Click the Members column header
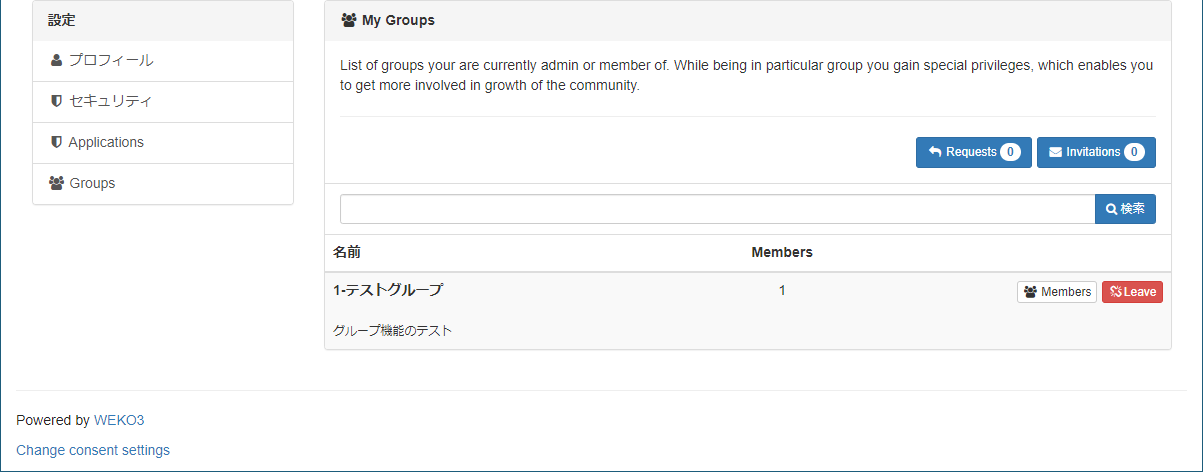The height and width of the screenshot is (472, 1203). pyautogui.click(x=782, y=252)
